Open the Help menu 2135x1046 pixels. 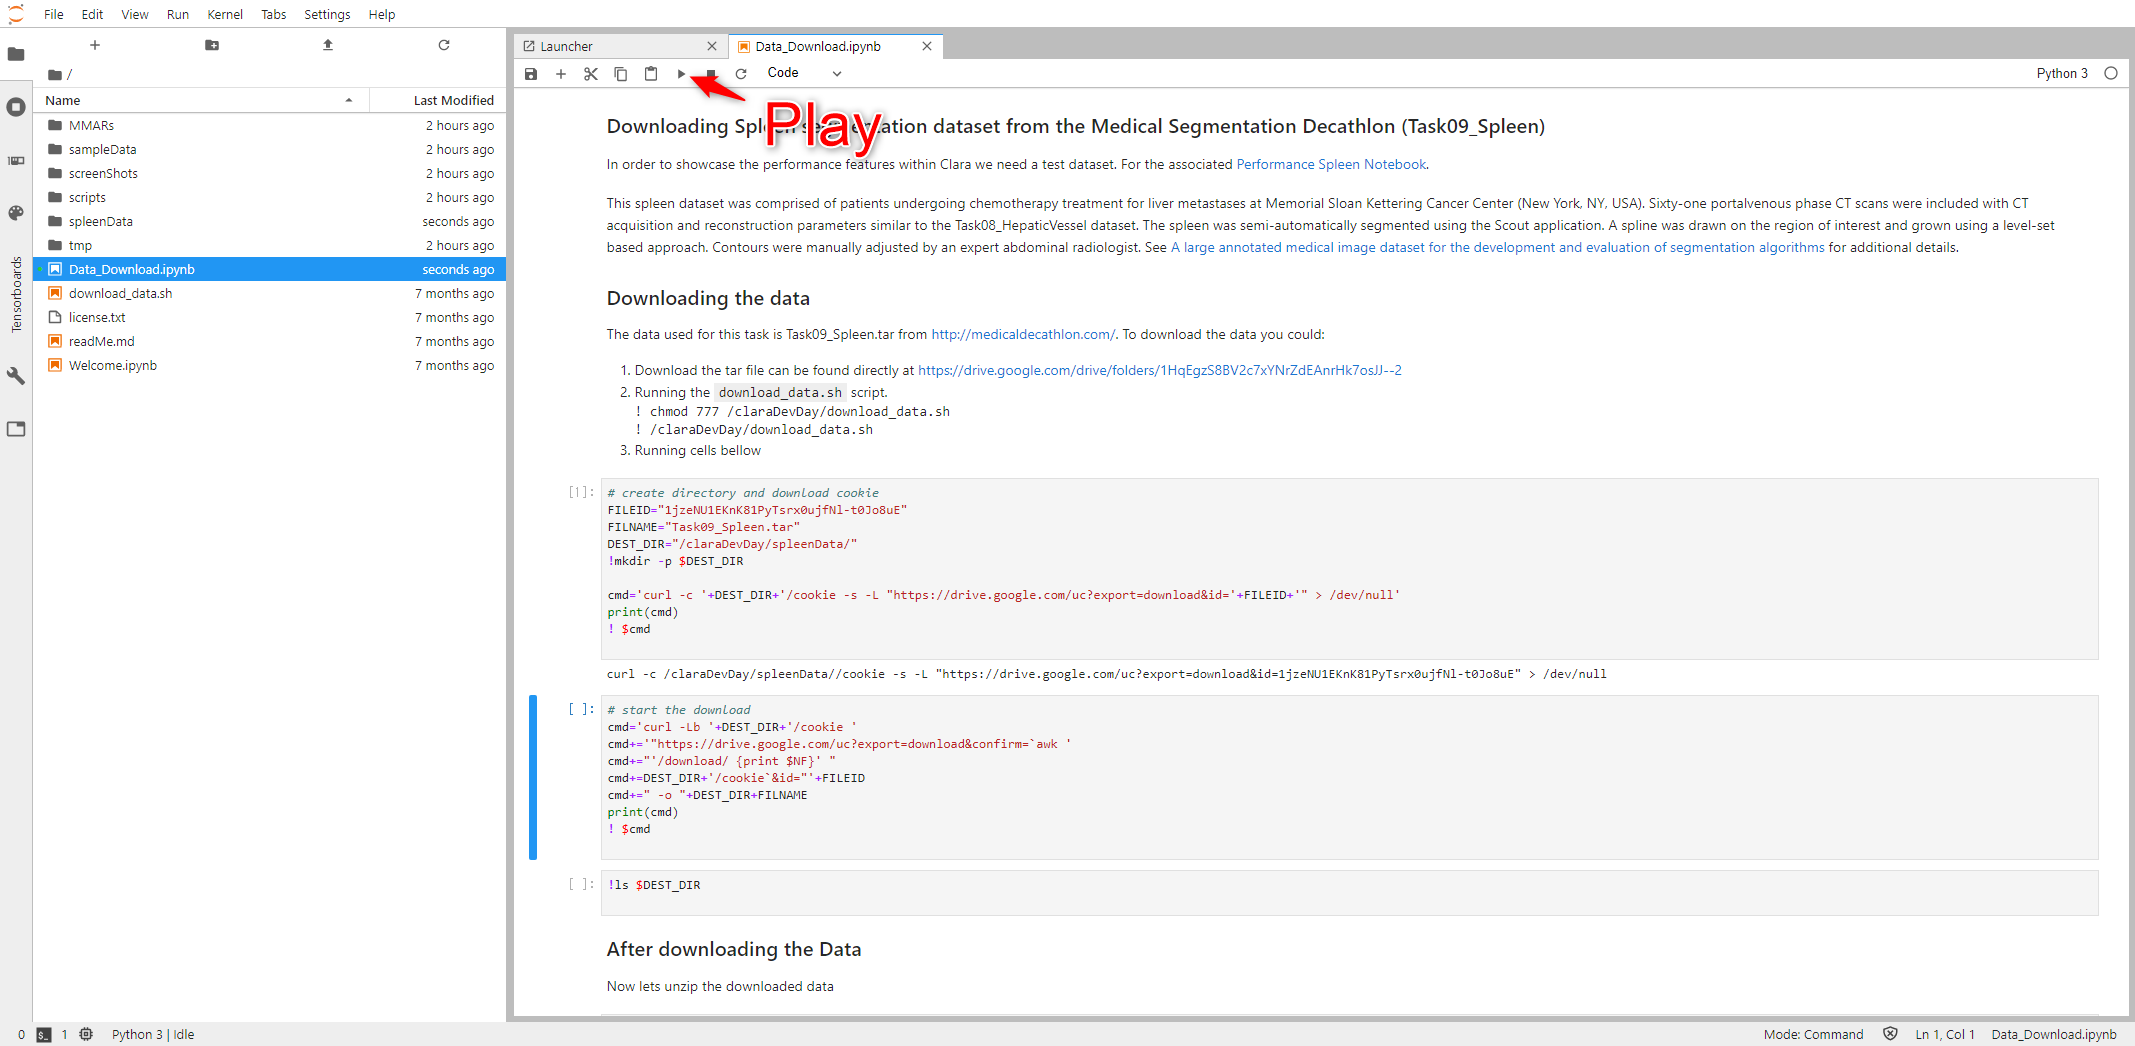[x=382, y=14]
